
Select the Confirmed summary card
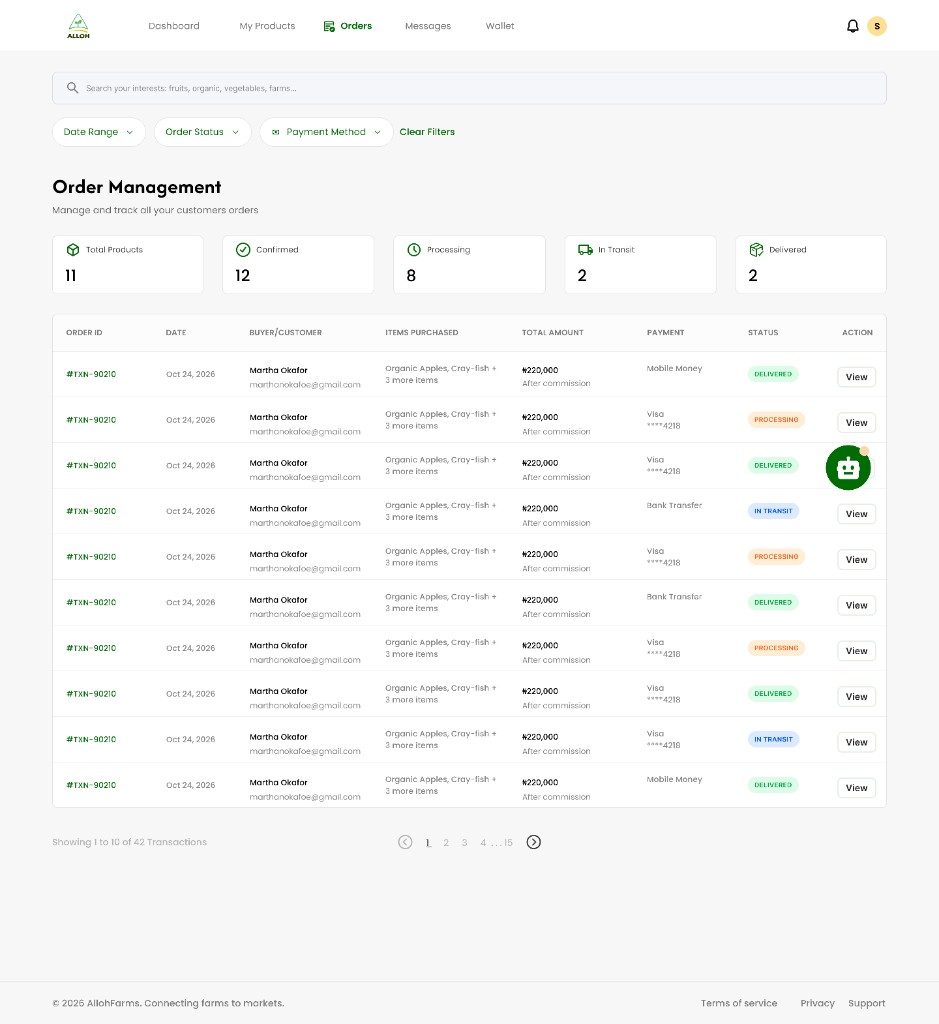[298, 264]
